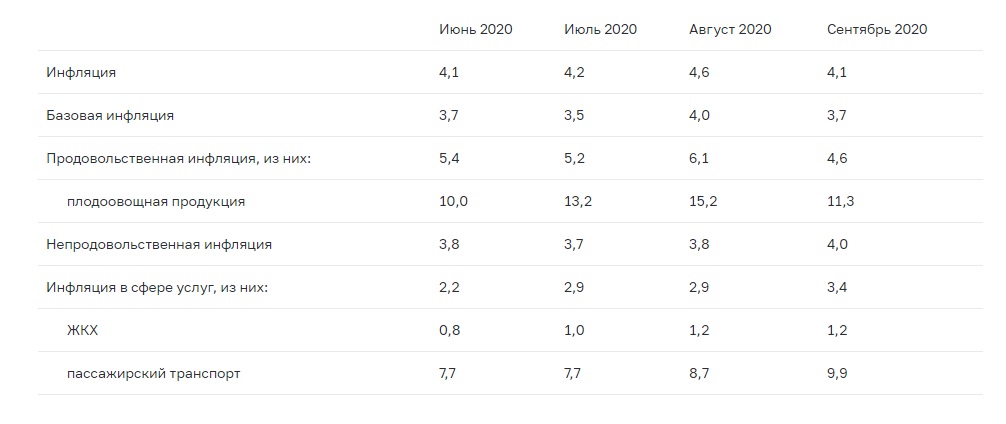Click the Инфляция row label
Viewport: 1006px width, 424px height.
81,72
